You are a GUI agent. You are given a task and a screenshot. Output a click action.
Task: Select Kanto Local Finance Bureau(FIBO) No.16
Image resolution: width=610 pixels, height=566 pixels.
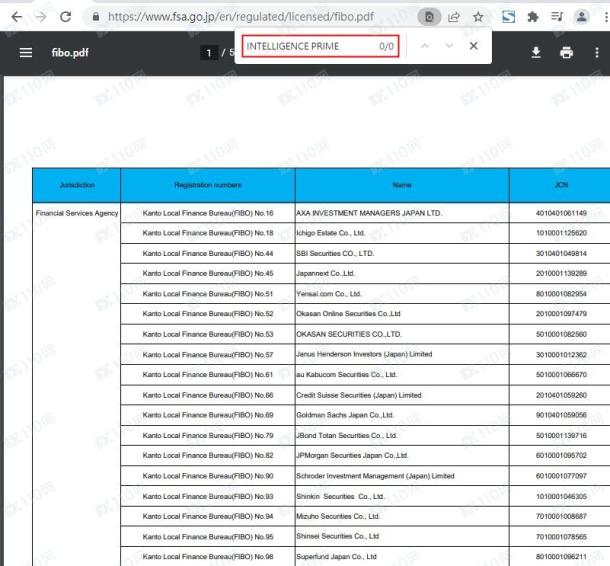coord(208,213)
